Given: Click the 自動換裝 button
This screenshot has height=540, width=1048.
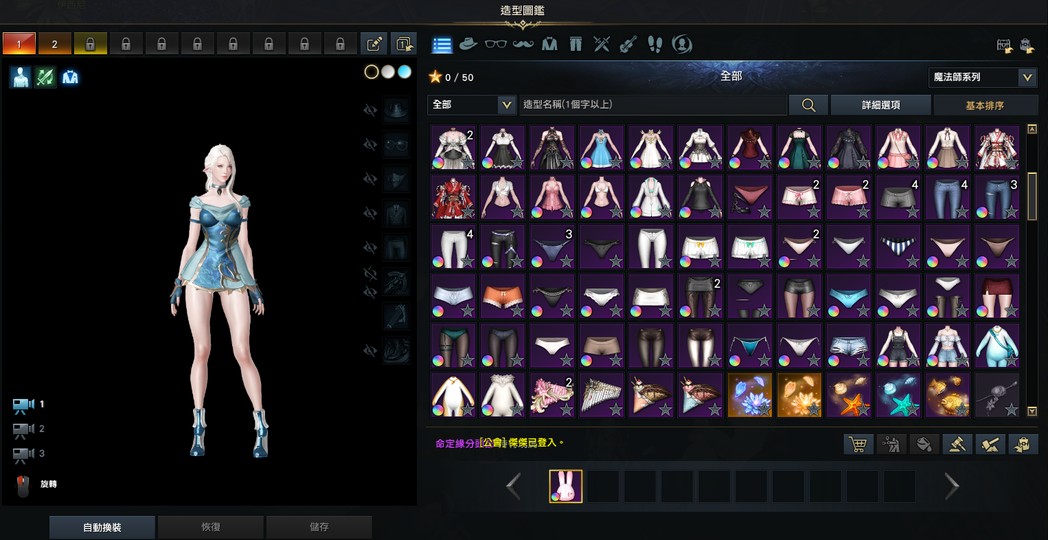Looking at the screenshot, I should [x=103, y=527].
